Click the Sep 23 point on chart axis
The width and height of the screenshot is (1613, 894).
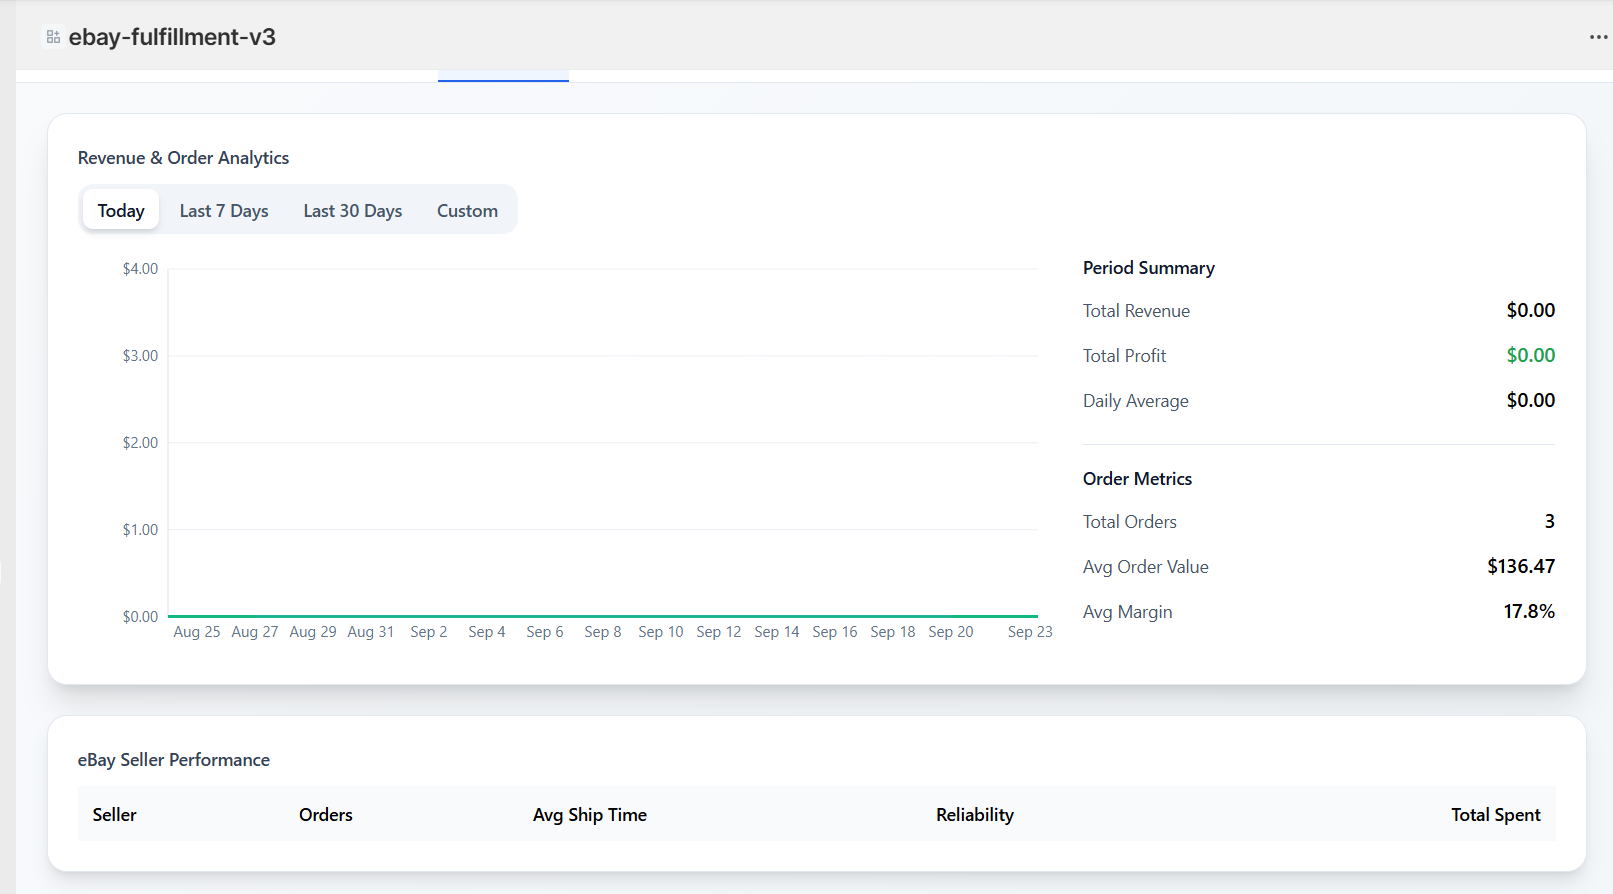click(x=1029, y=632)
